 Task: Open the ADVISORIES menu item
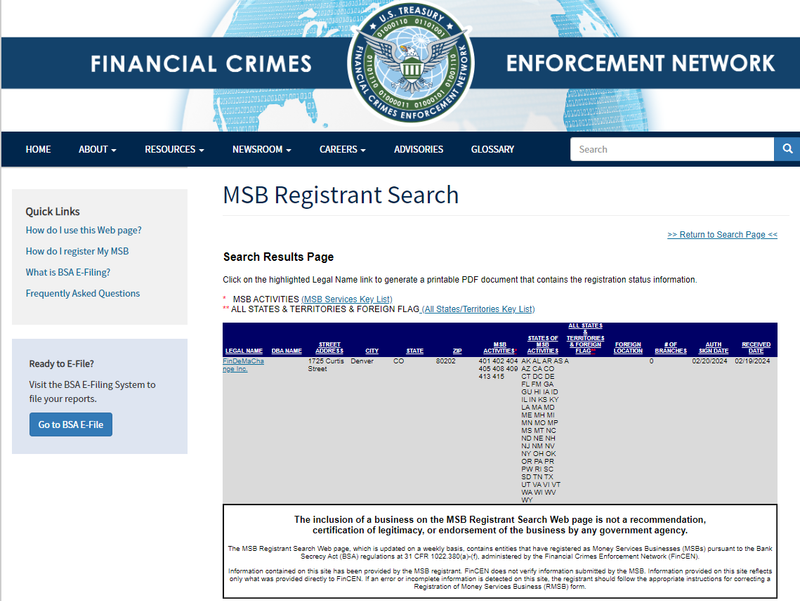418,149
